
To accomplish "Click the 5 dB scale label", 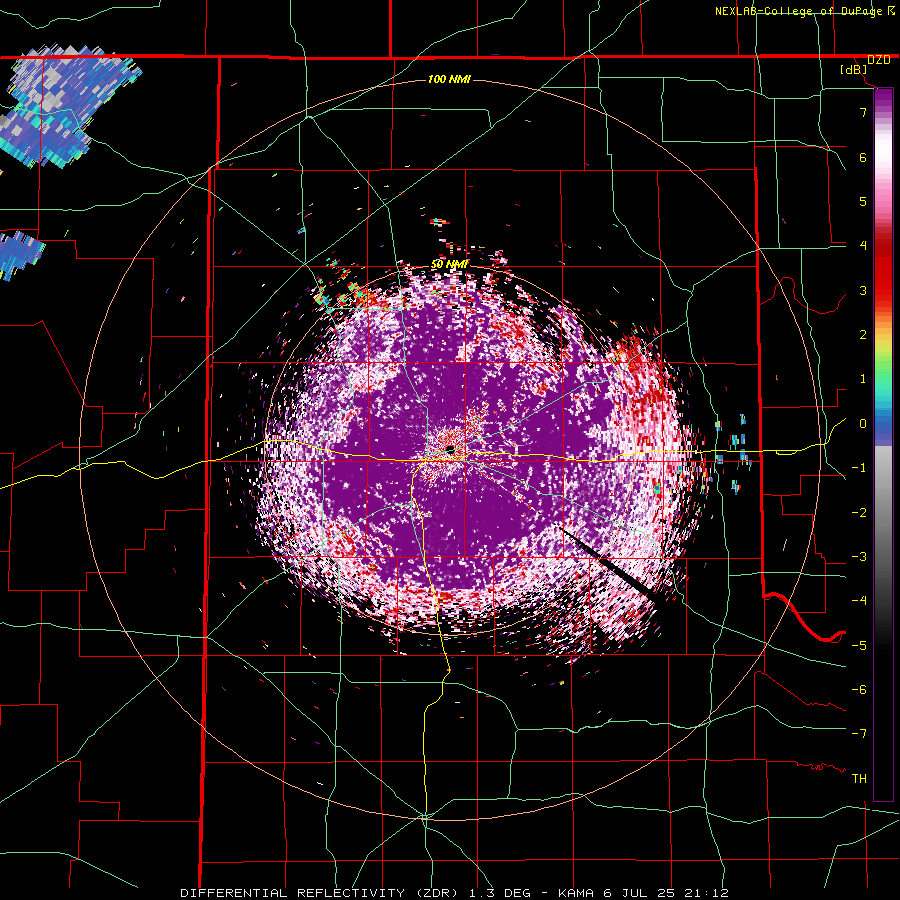I will point(863,201).
